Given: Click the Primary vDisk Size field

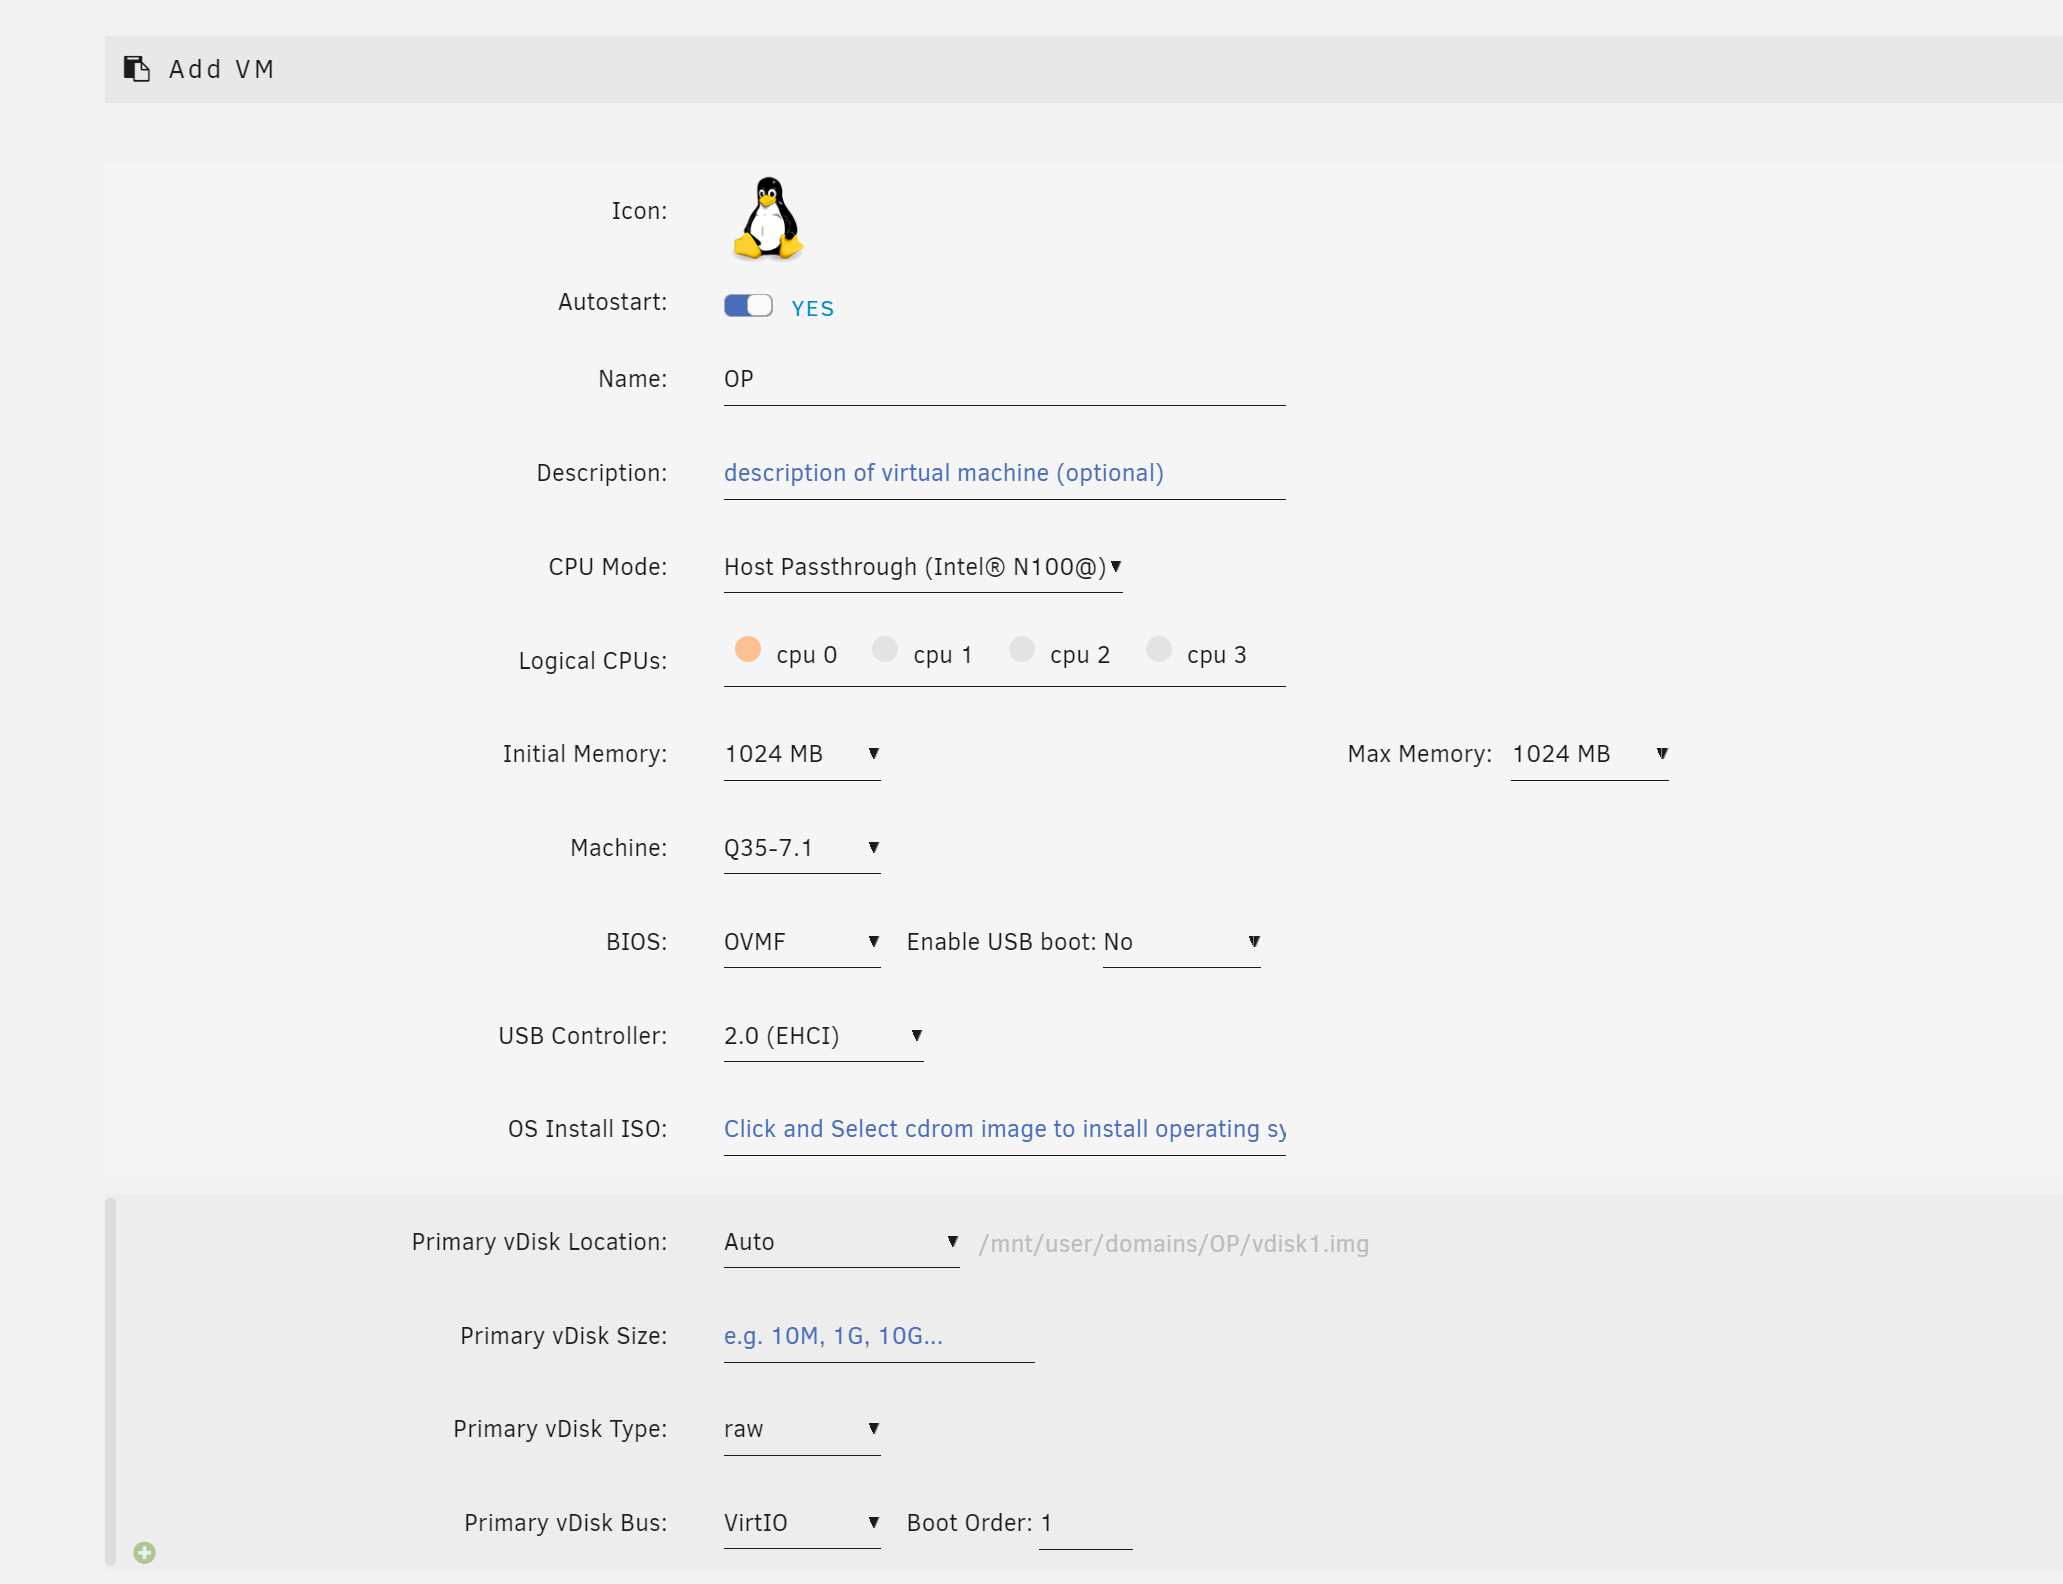Looking at the screenshot, I should tap(878, 1336).
